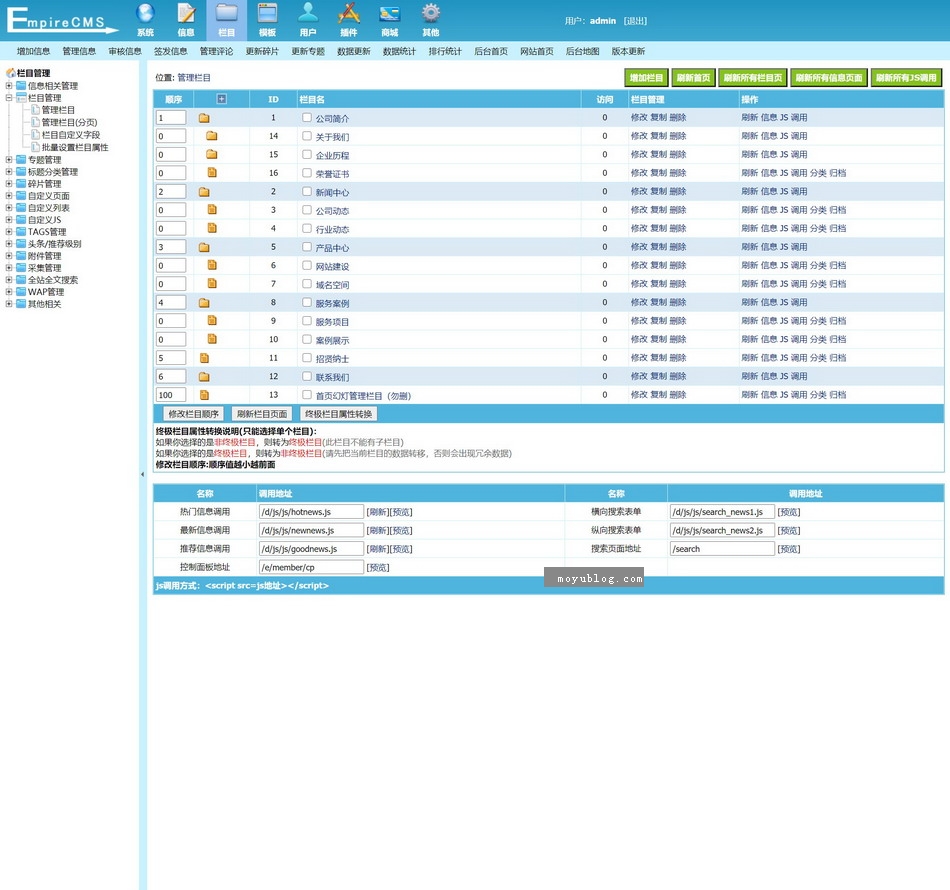Check the 首页幻灯管理栏目 checkbox

pos(307,394)
